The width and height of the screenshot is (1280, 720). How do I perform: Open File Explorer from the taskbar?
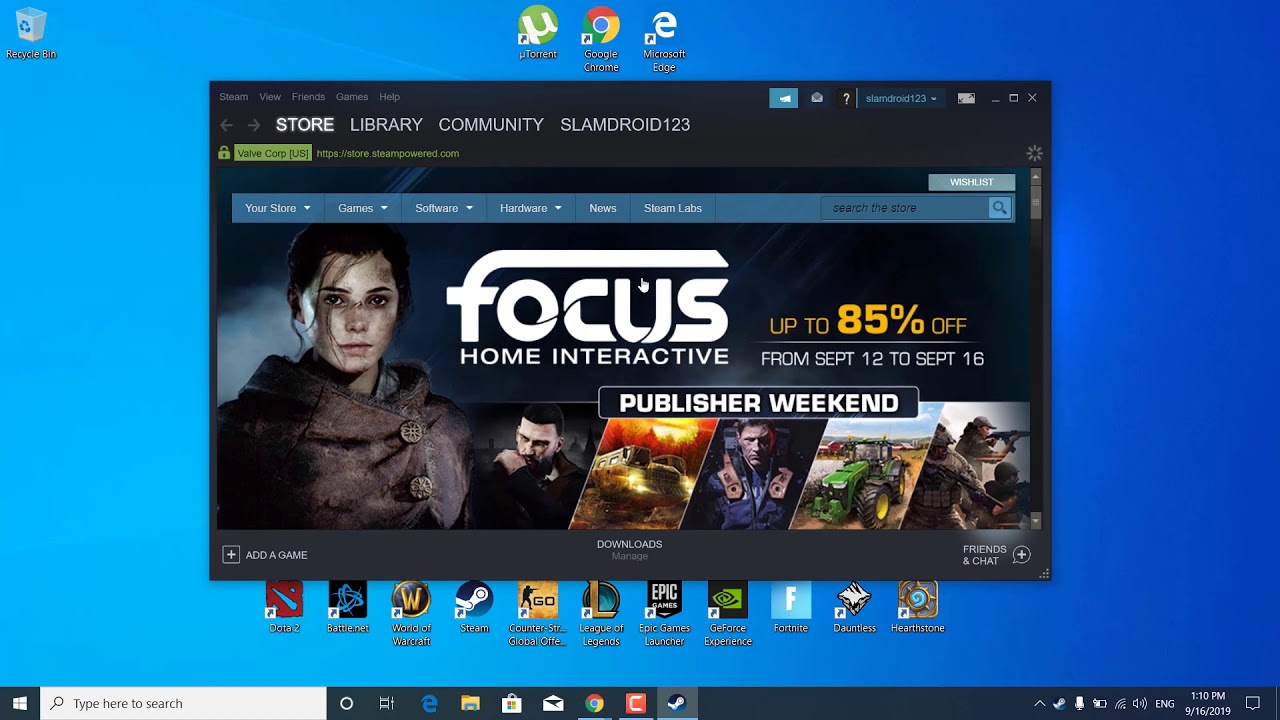pos(470,703)
